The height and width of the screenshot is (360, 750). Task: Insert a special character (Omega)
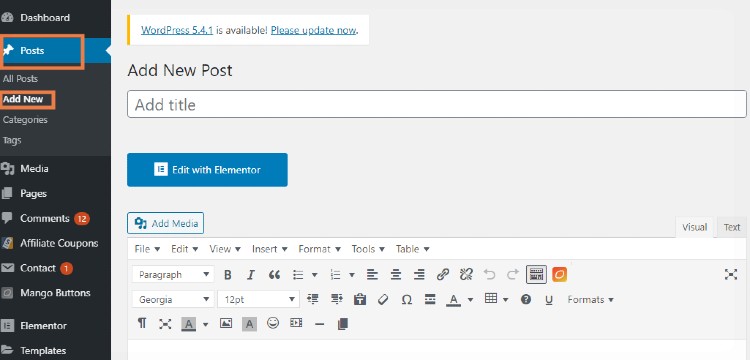pyautogui.click(x=407, y=300)
